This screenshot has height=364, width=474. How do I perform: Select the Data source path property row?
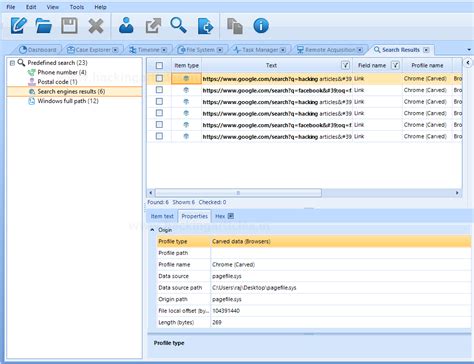coord(314,288)
